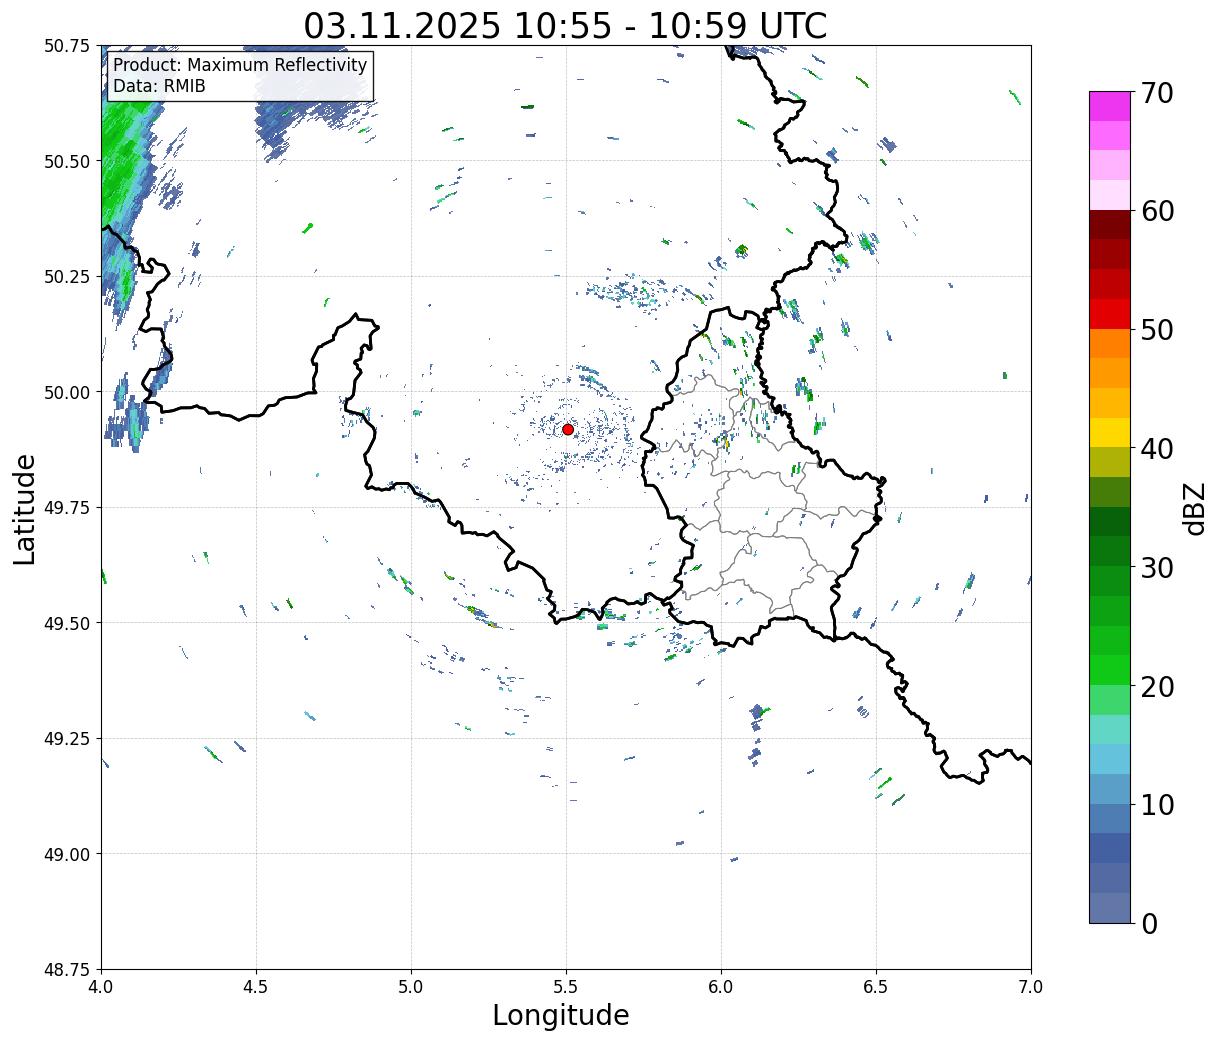The width and height of the screenshot is (1219, 1040).
Task: Click latitude tick label 49.00
Action: 67,854
